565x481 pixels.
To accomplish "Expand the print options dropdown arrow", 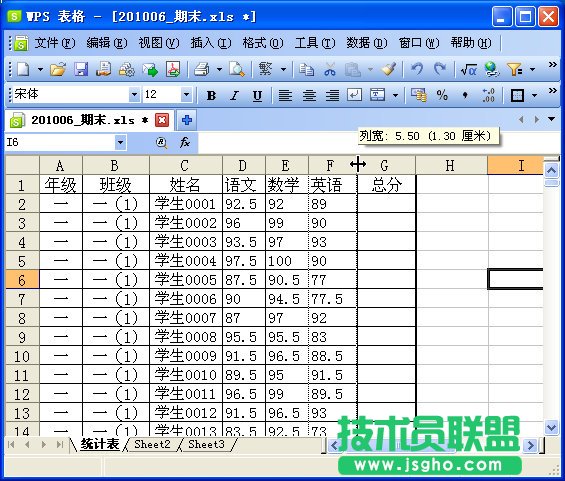I will (219, 69).
